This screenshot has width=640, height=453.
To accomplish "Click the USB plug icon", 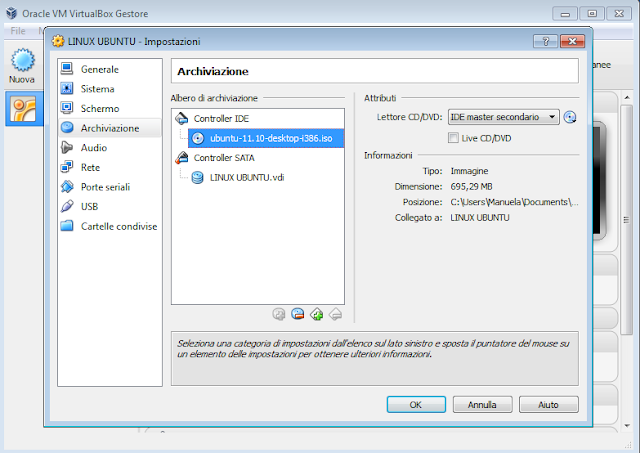I will (67, 206).
